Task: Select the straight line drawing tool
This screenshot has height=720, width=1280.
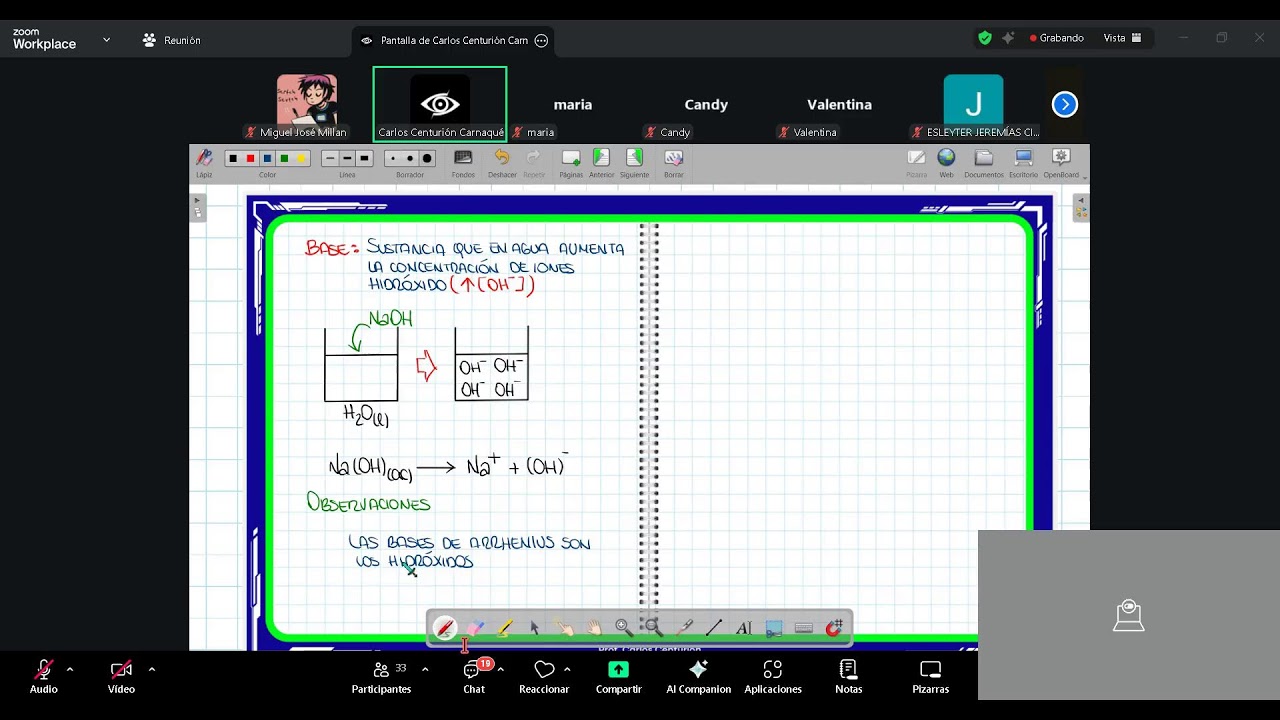Action: coord(714,628)
